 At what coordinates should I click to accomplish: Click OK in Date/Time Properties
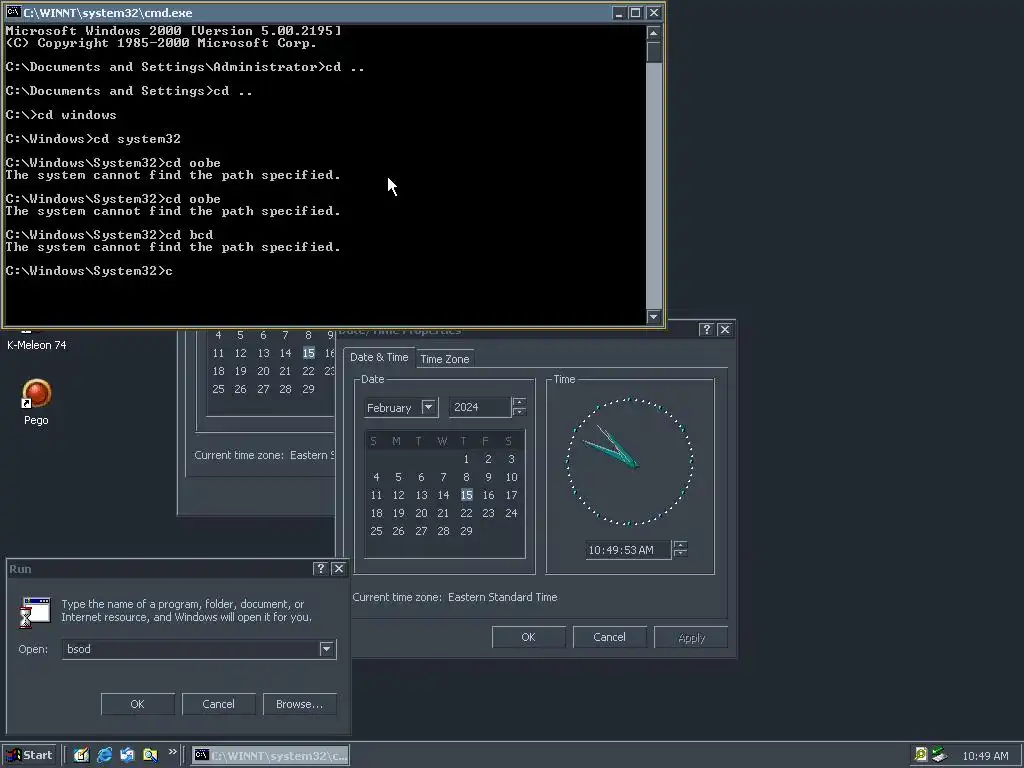tap(528, 637)
